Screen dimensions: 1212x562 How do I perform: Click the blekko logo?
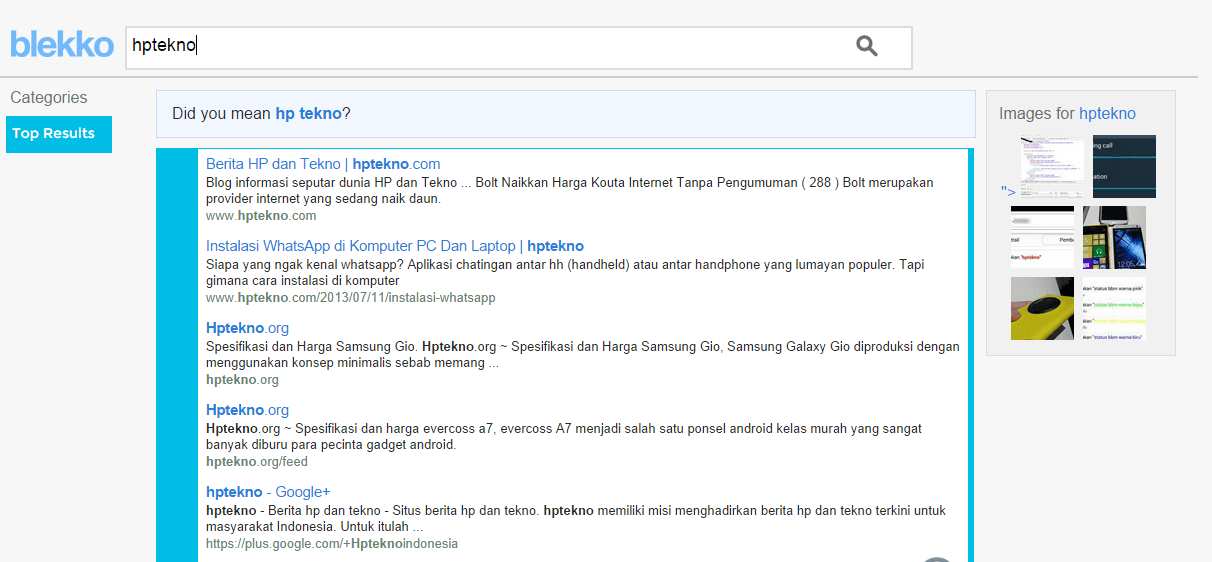click(x=62, y=45)
